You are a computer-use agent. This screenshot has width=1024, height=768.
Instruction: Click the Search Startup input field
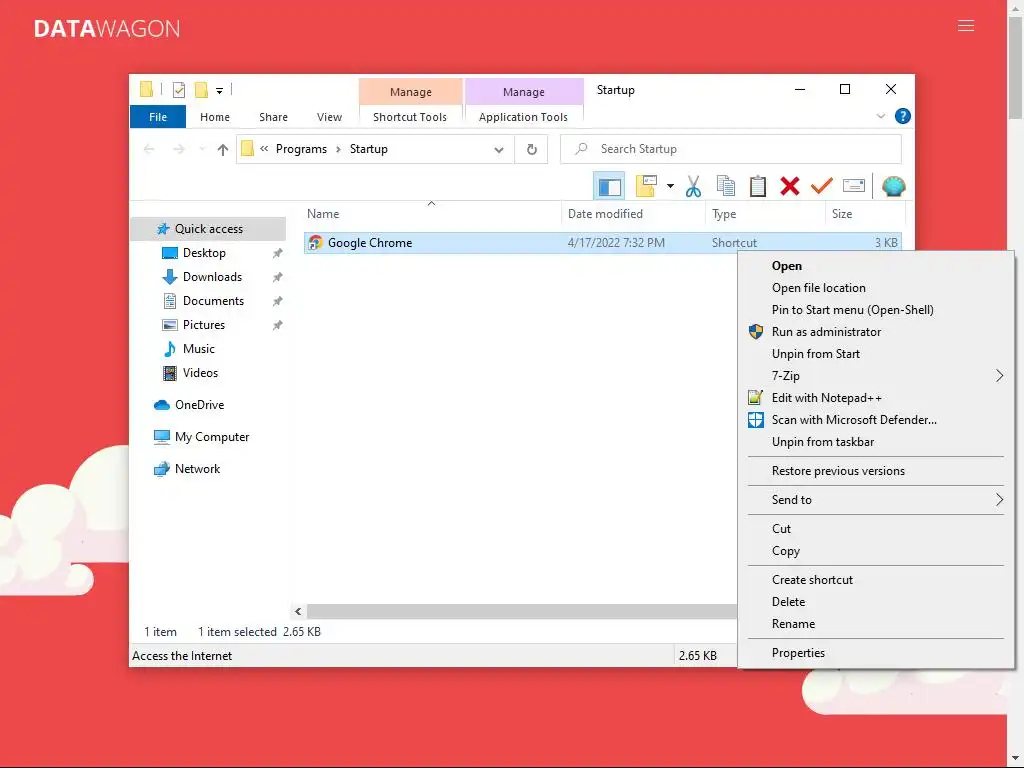coord(731,150)
